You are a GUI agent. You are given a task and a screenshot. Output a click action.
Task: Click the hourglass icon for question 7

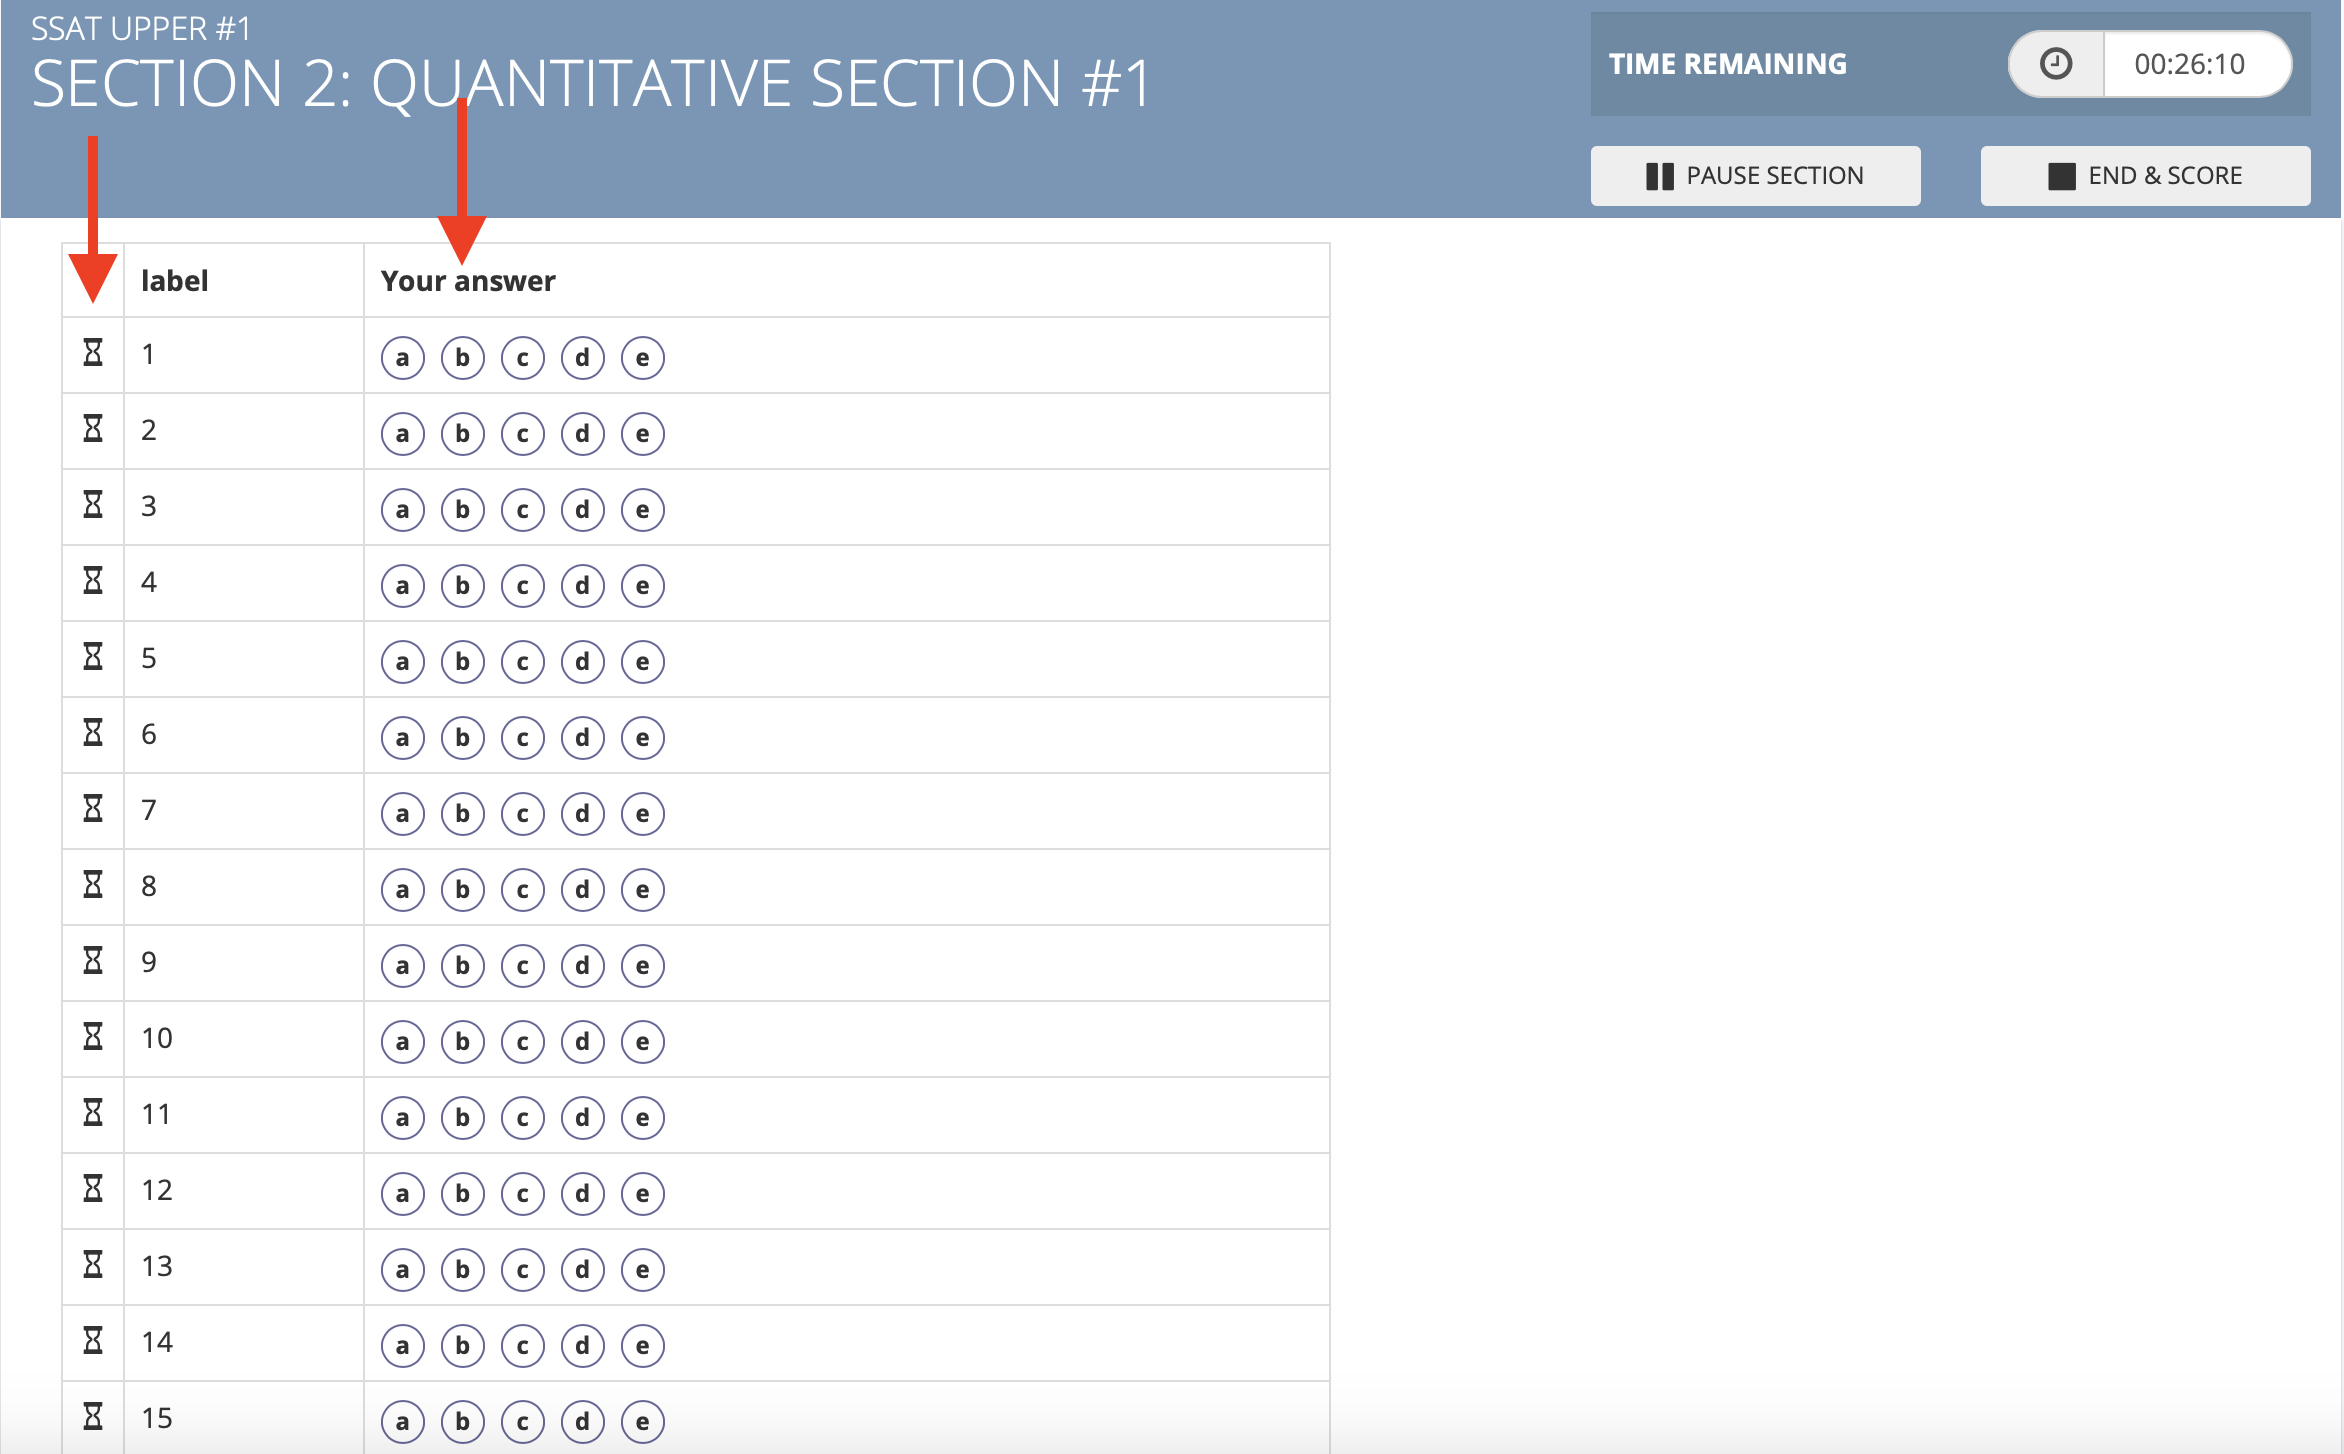tap(93, 809)
